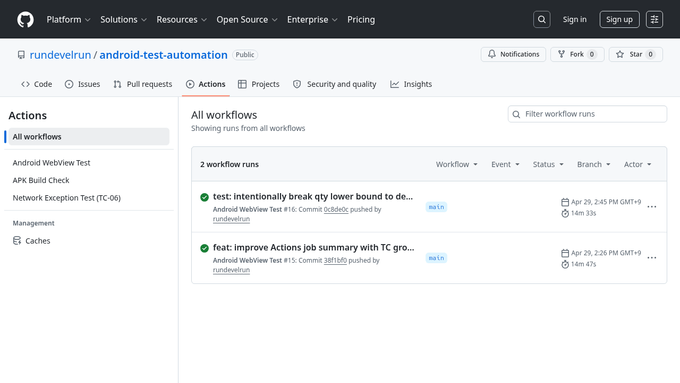Open the Projects tab

coord(259,84)
